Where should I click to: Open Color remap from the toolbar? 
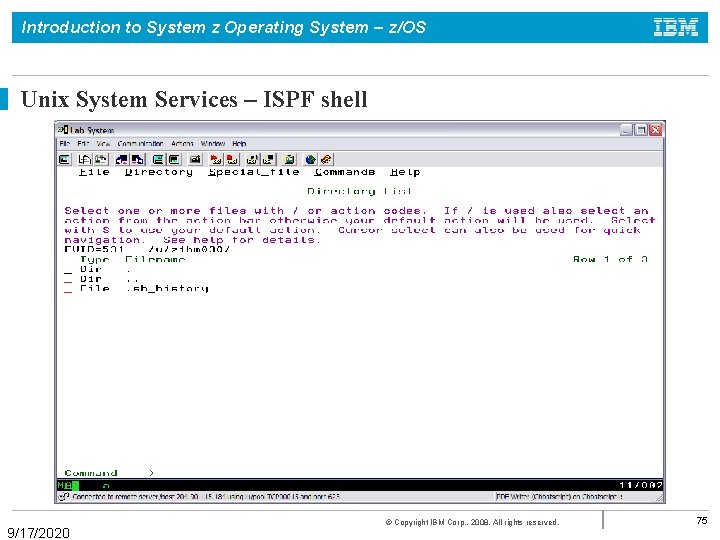pyautogui.click(x=174, y=159)
